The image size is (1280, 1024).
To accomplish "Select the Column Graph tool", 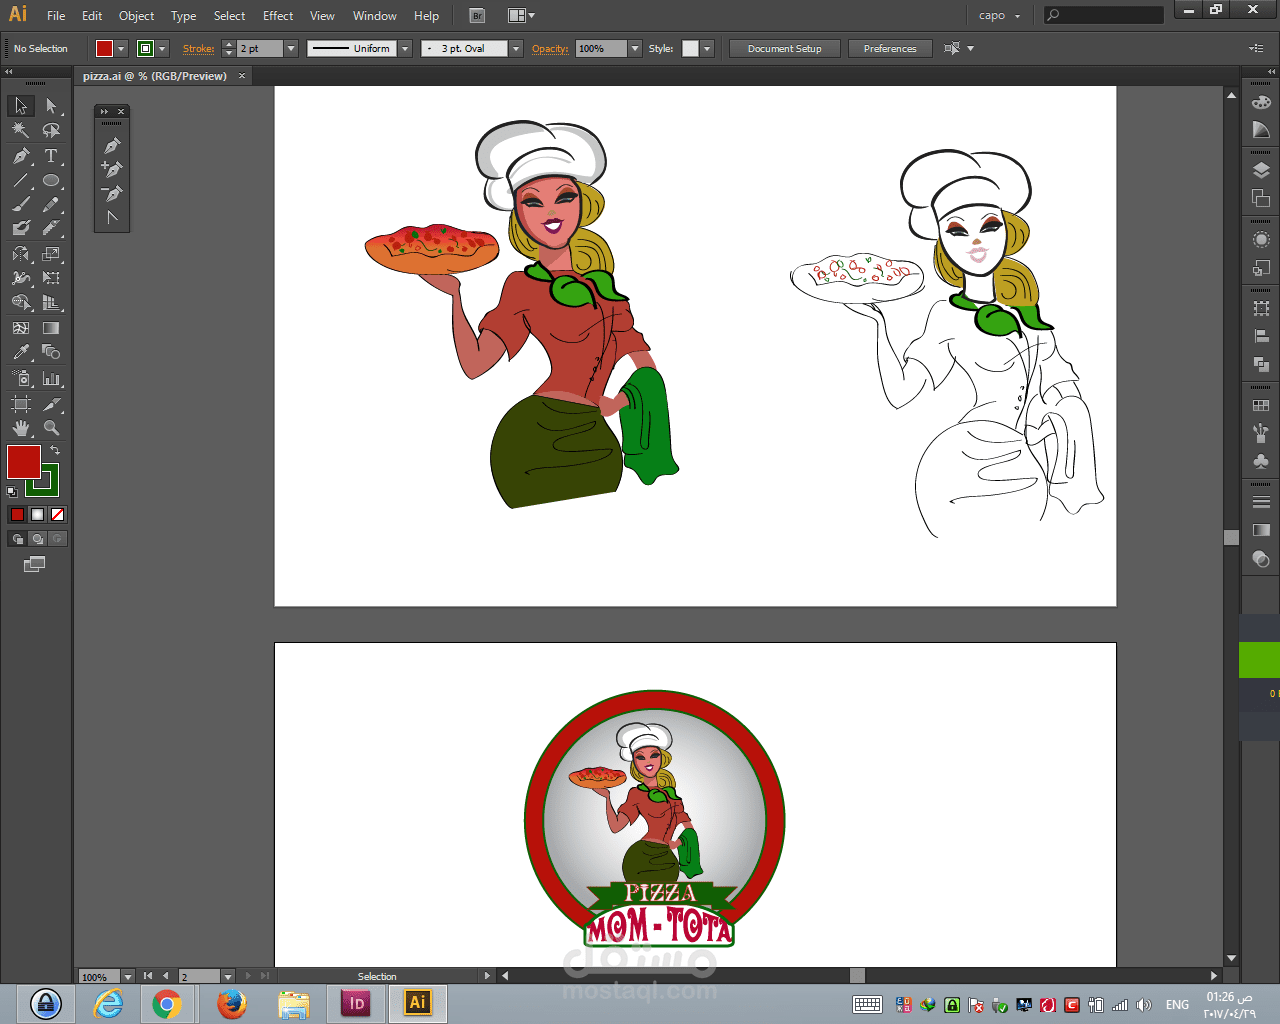I will [x=51, y=379].
